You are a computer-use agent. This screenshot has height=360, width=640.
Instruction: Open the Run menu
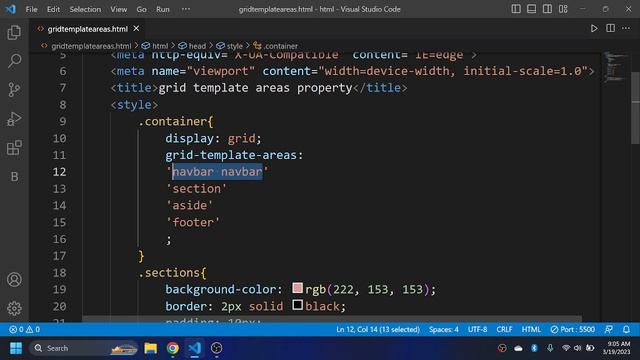pos(162,9)
